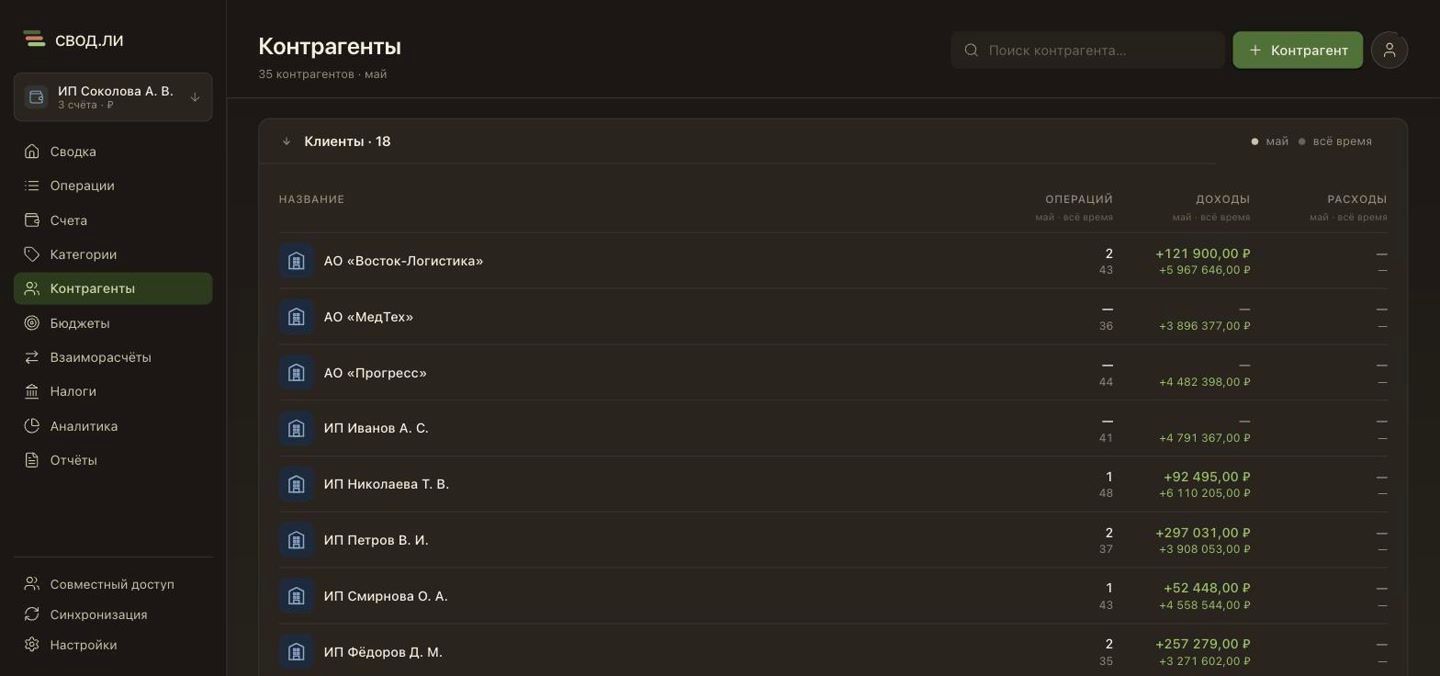This screenshot has width=1440, height=676.
Task: Open Взаиморасчёты arrows icon
Action: pyautogui.click(x=32, y=357)
